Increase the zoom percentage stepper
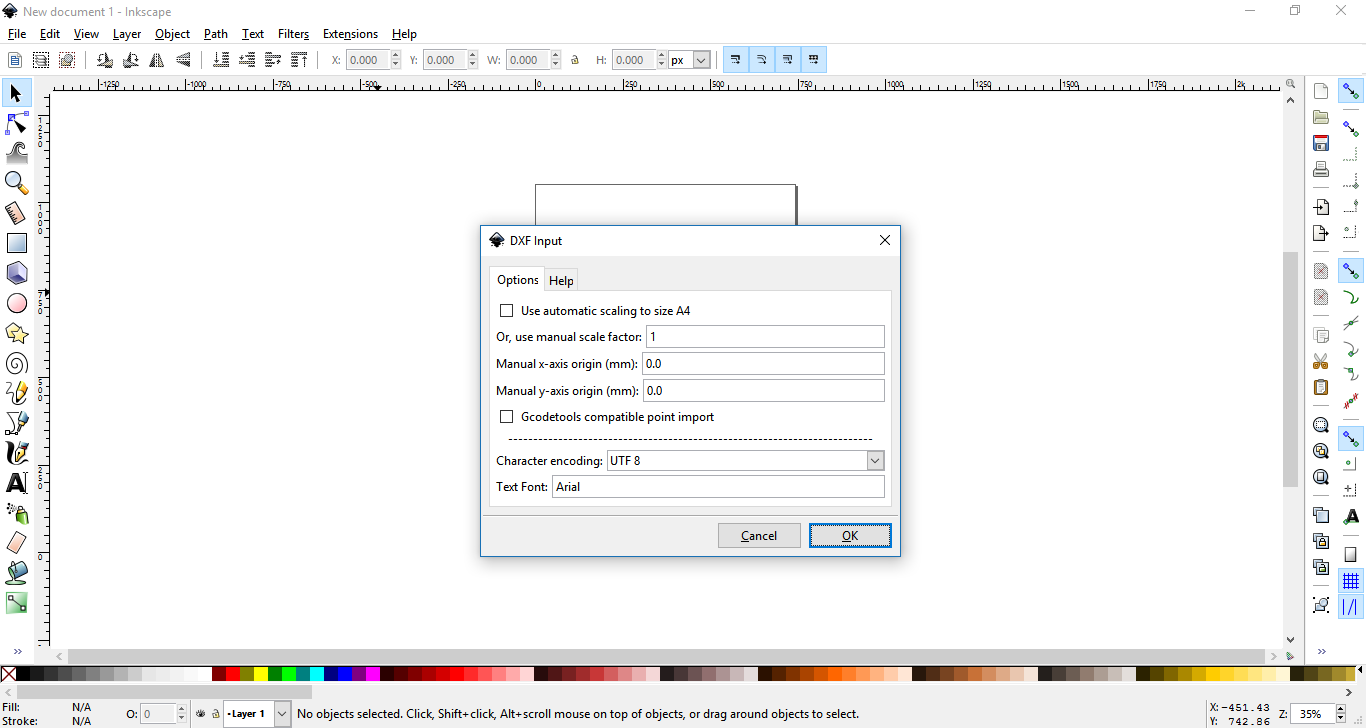The height and width of the screenshot is (728, 1366). pyautogui.click(x=1340, y=709)
